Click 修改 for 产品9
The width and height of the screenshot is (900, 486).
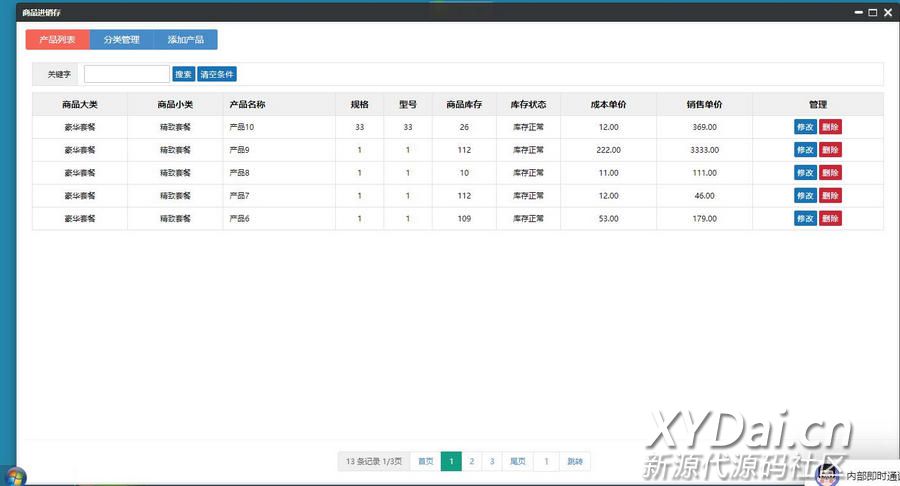805,150
